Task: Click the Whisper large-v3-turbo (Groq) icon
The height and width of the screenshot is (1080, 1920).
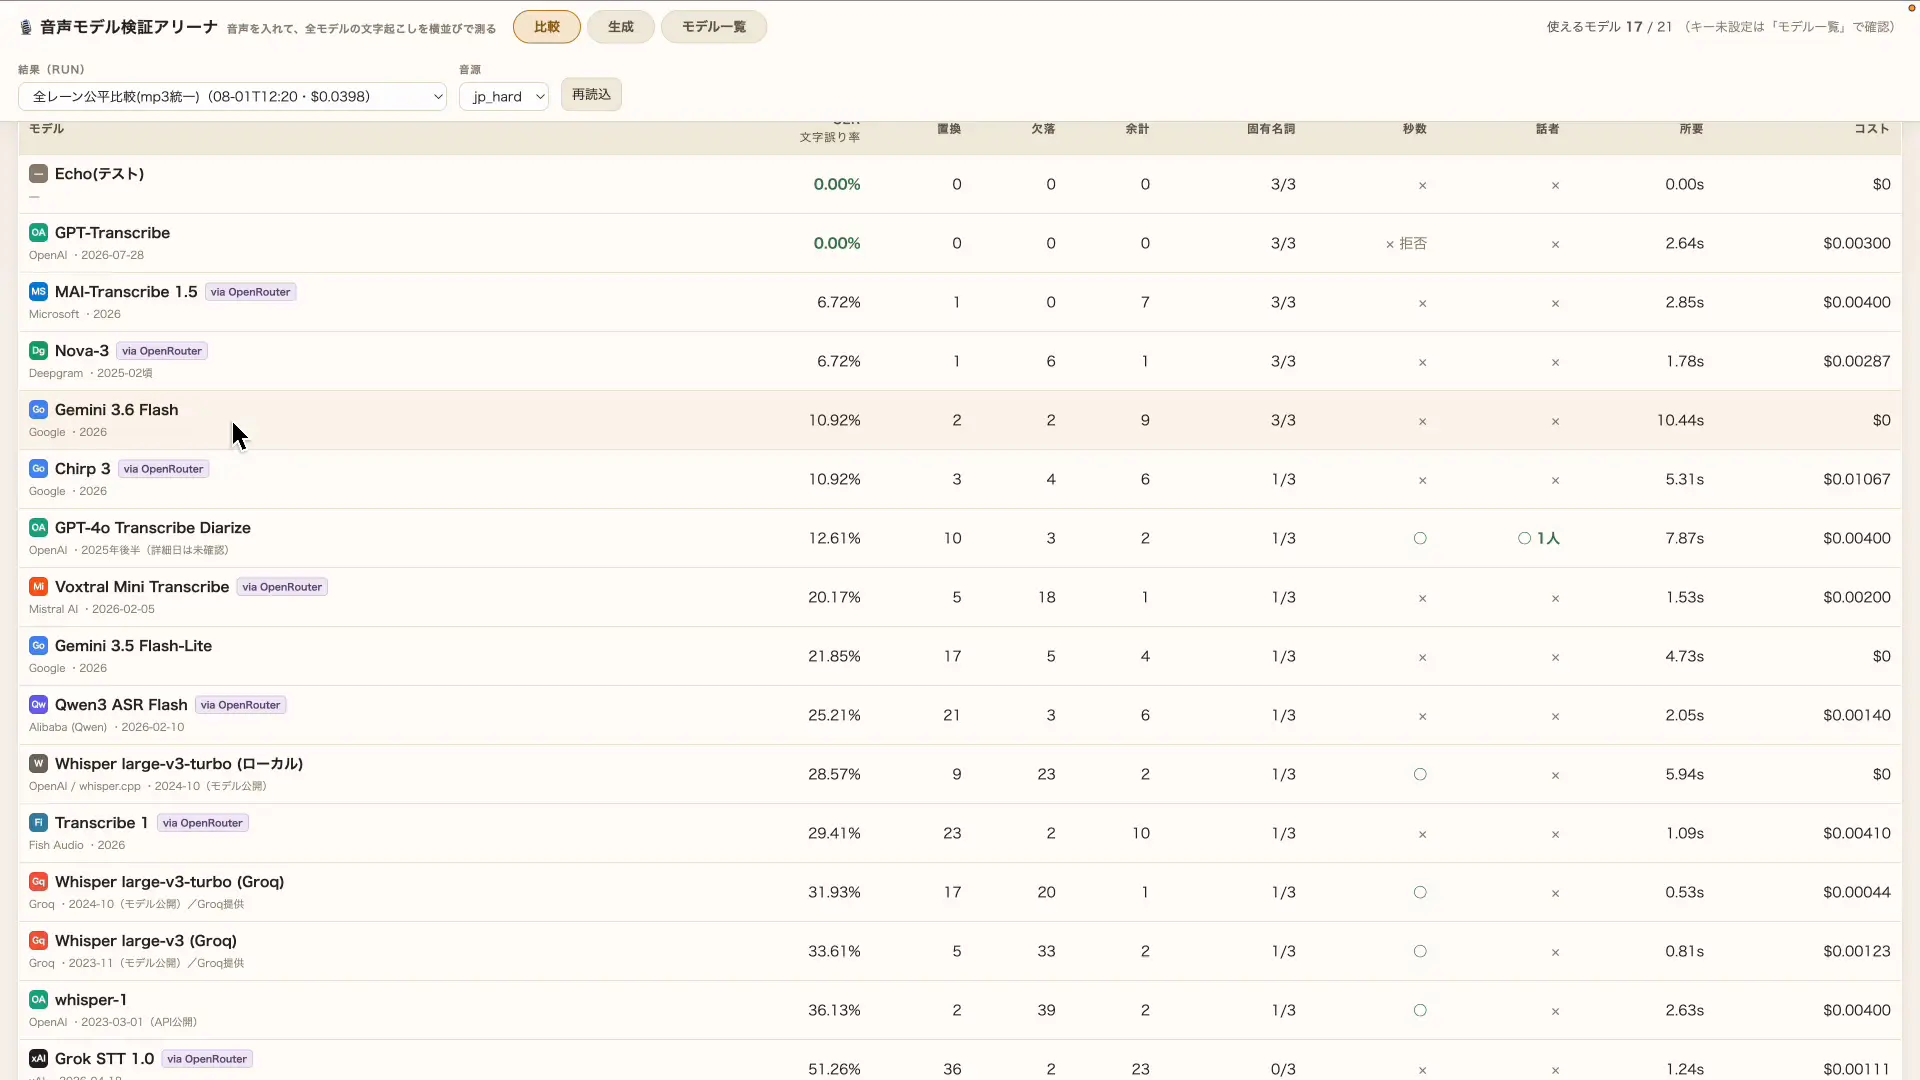Action: coord(38,882)
